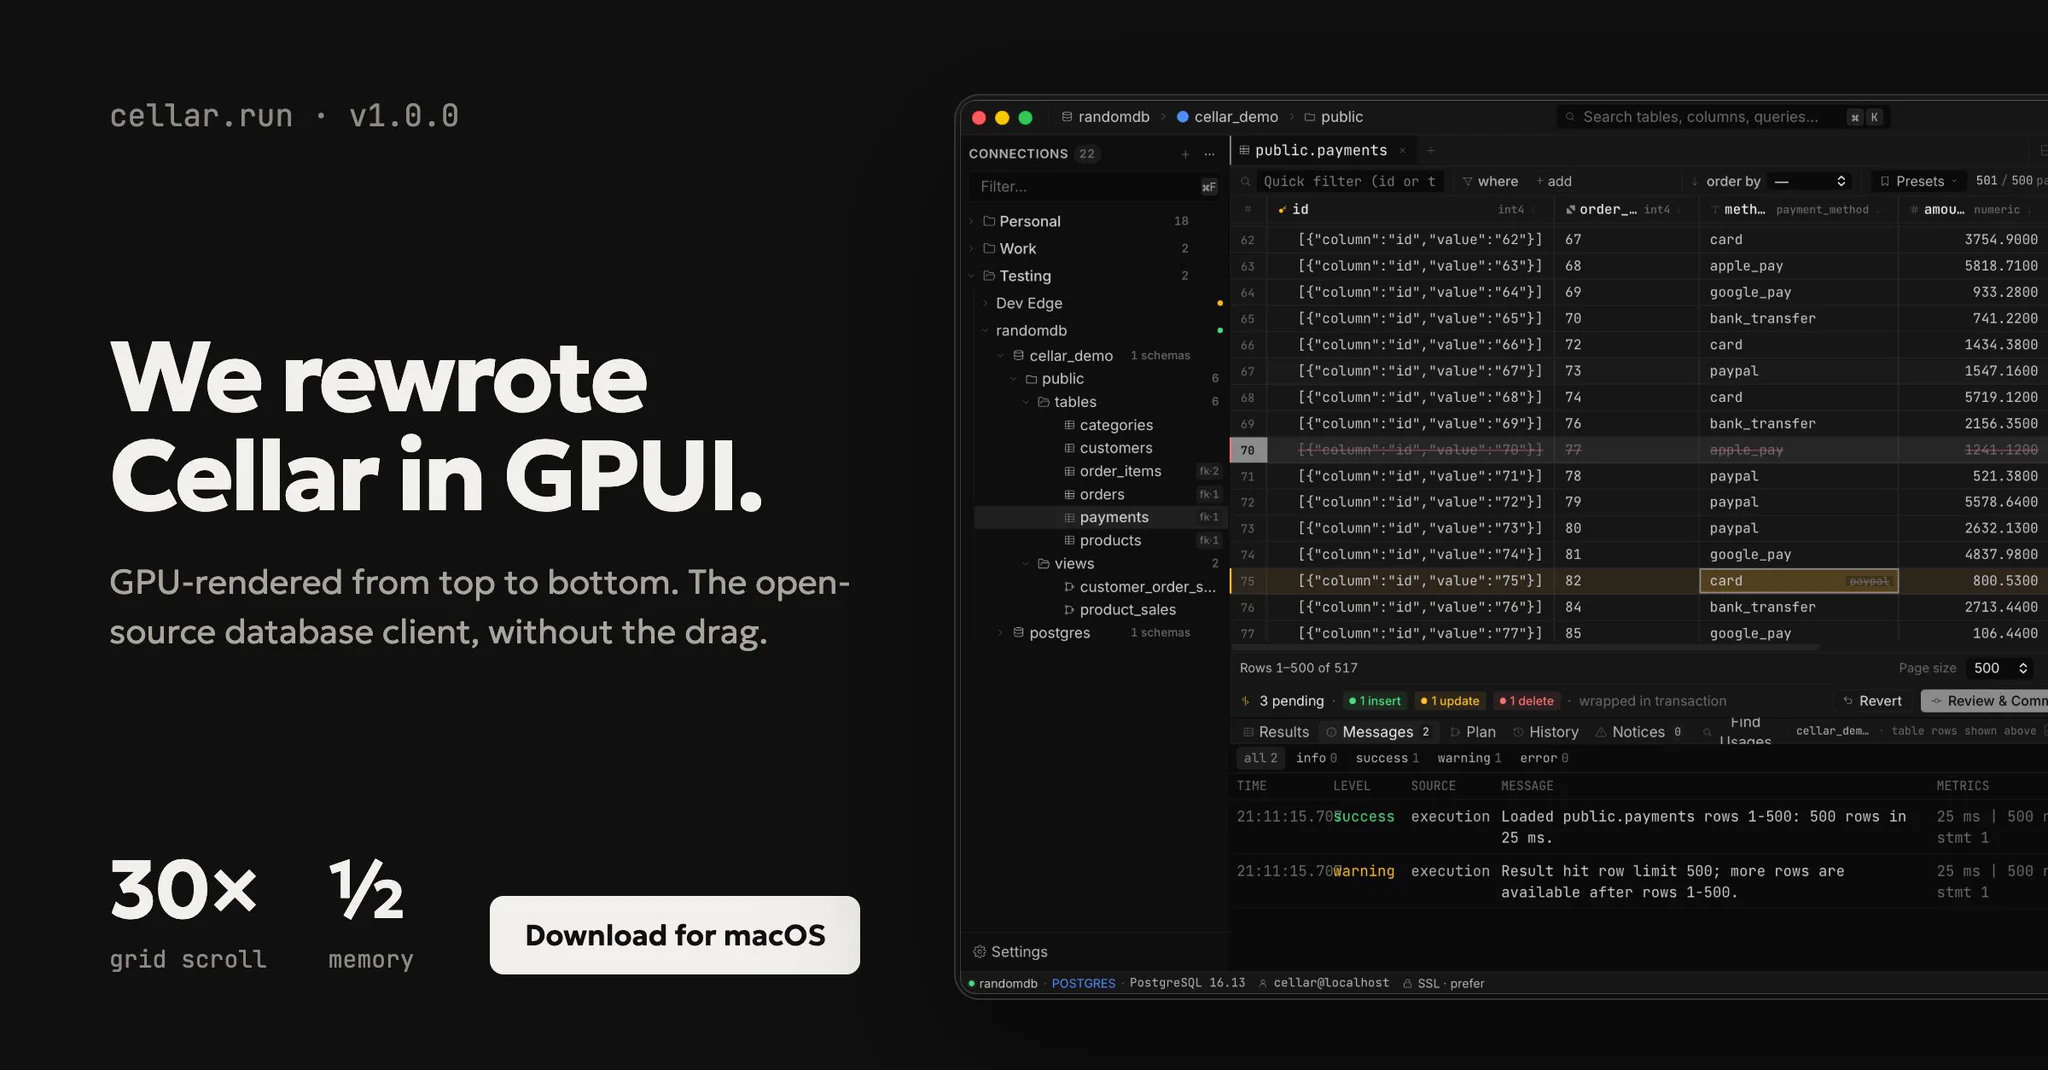Click the Notices warning triangle icon
The image size is (2048, 1070).
click(x=1601, y=732)
